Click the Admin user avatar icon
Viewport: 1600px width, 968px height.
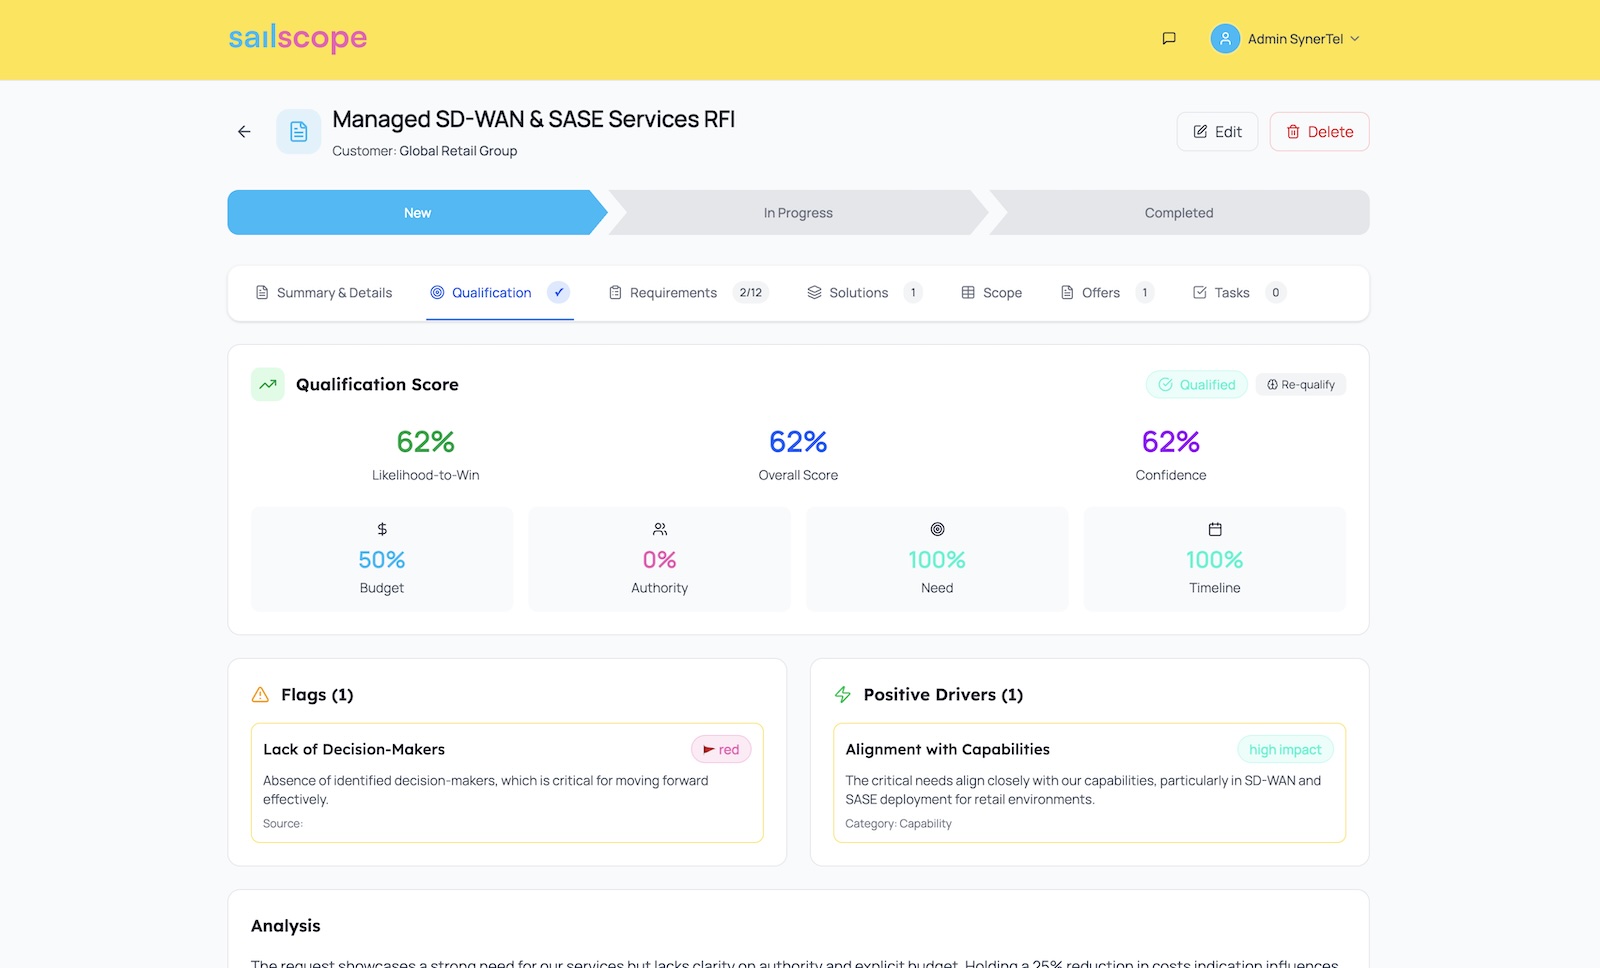coord(1224,39)
